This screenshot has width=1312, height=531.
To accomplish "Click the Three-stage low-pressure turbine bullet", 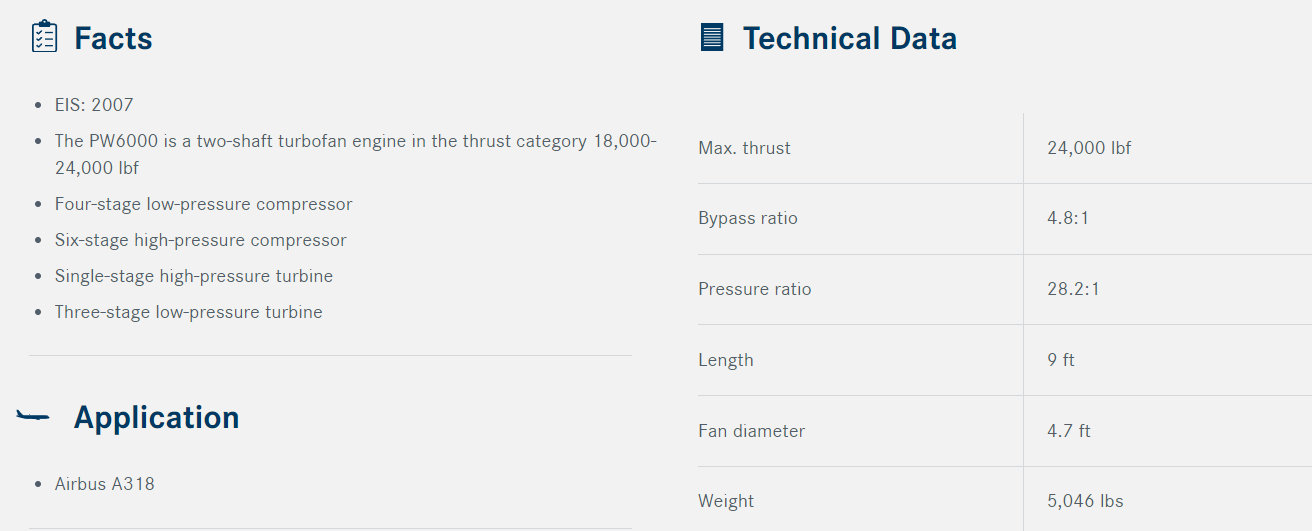I will coord(189,312).
